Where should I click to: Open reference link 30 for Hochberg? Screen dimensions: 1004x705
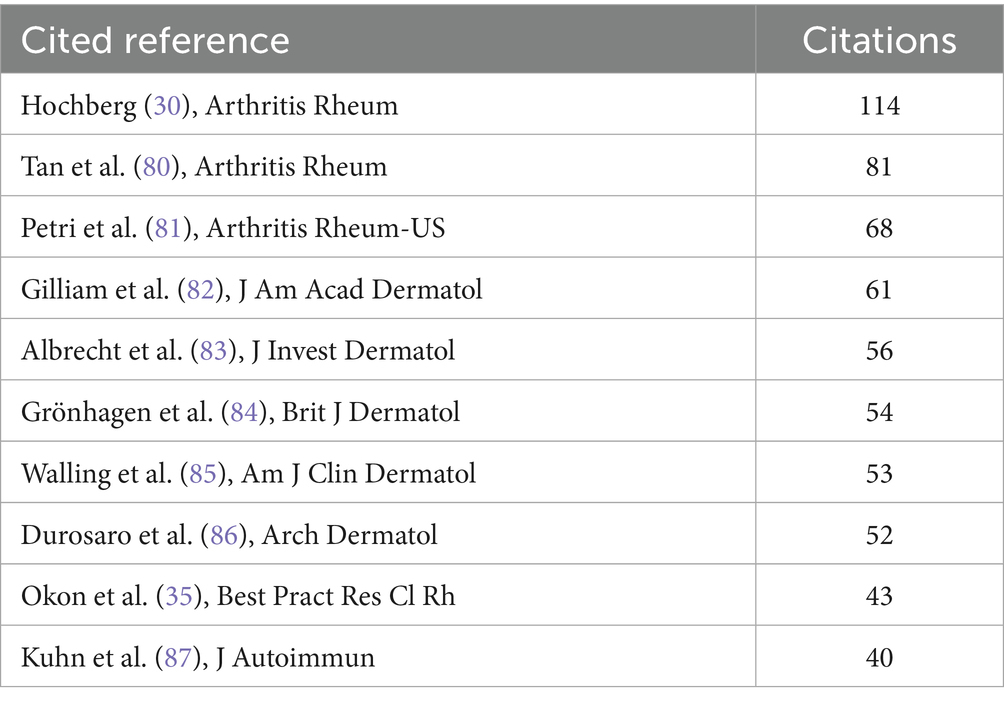[167, 105]
